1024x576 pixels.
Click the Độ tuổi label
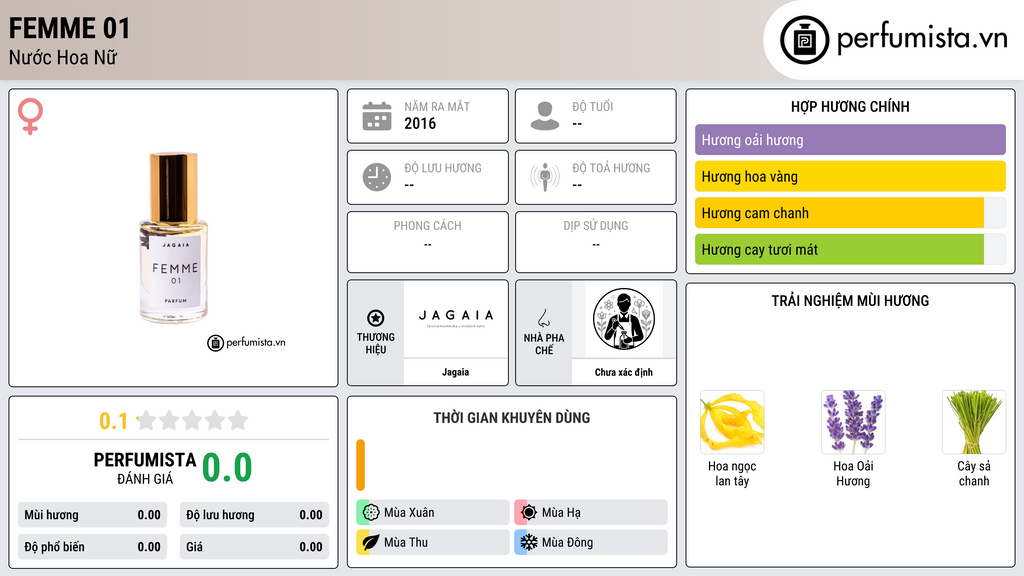(593, 106)
